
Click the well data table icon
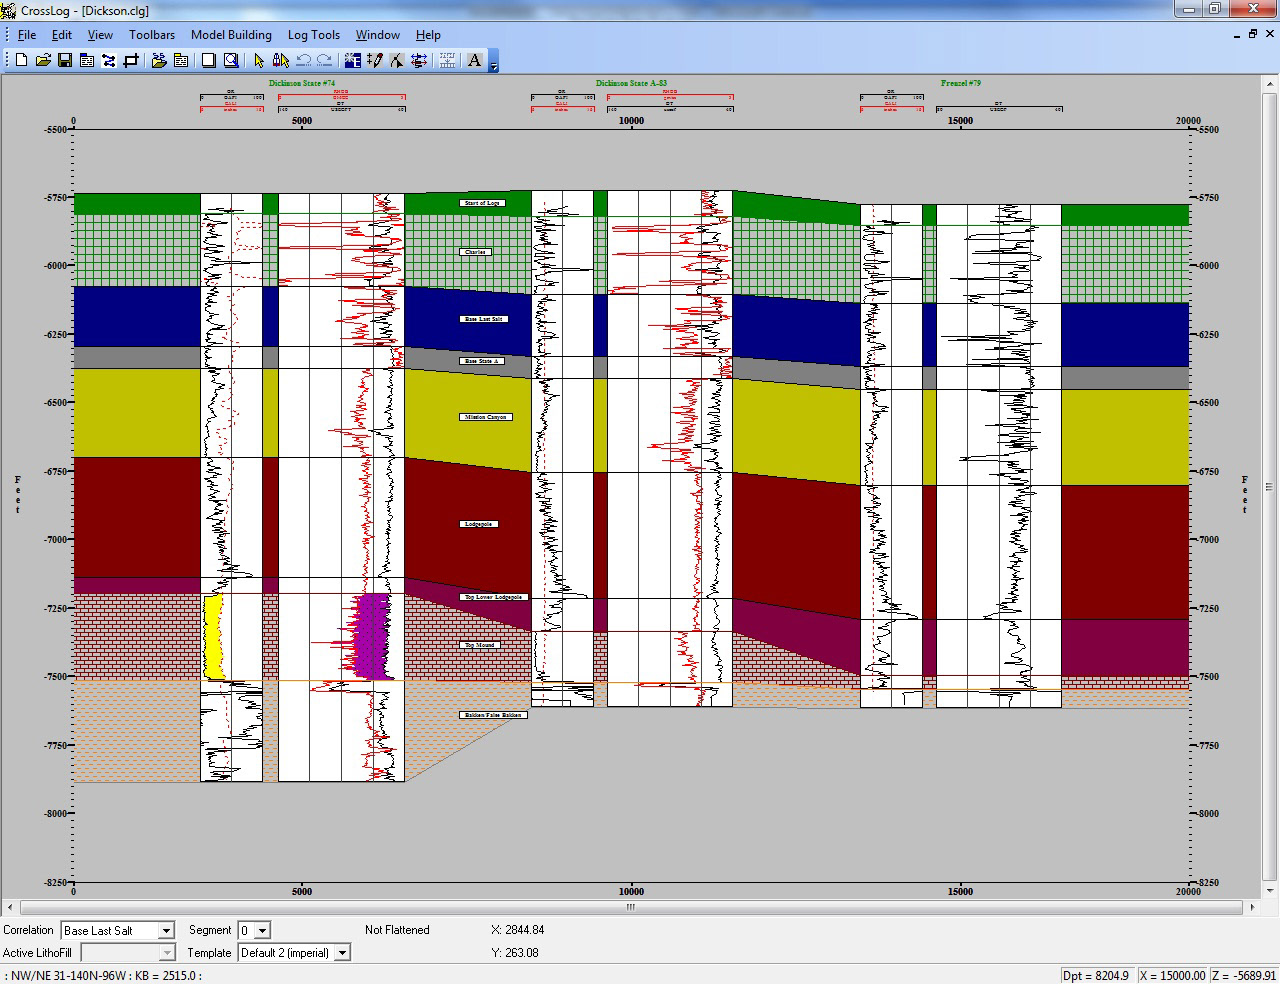pyautogui.click(x=87, y=60)
